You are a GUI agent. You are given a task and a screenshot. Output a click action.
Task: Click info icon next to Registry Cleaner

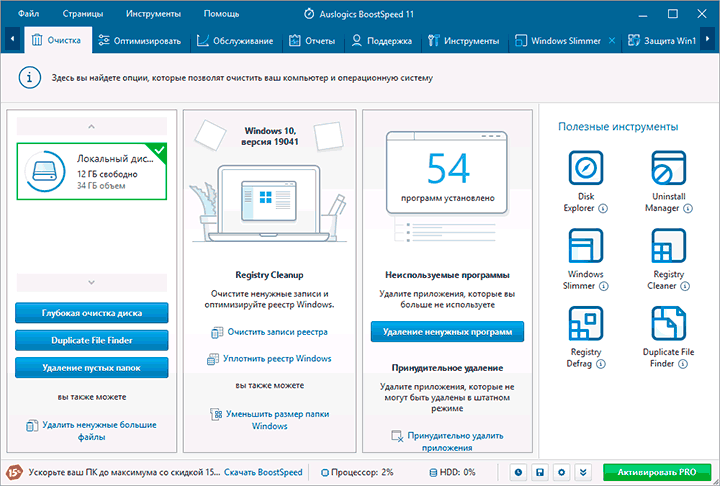tap(685, 286)
